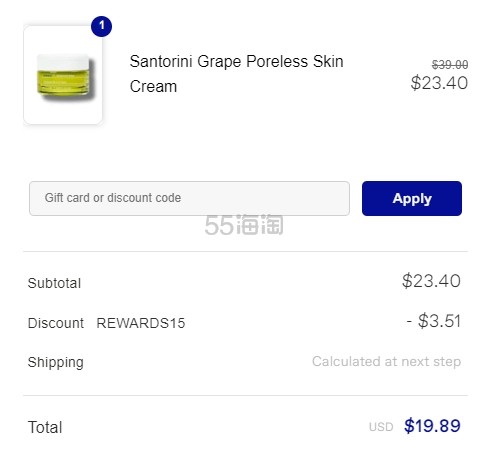Image resolution: width=489 pixels, height=449 pixels.
Task: Select the REWARDS15 discount code text
Action: tap(141, 323)
